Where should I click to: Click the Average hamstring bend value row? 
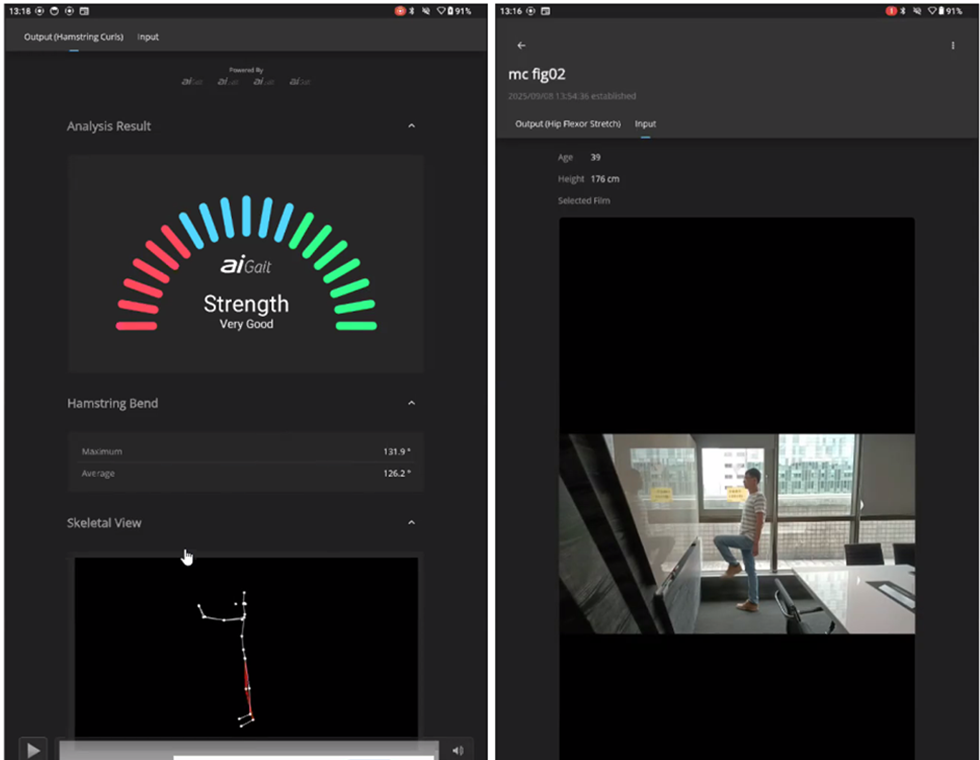(246, 474)
